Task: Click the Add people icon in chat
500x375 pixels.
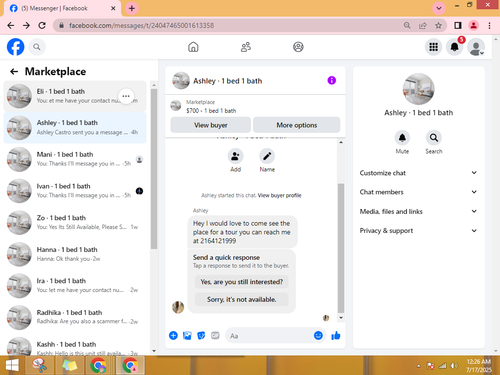Action: [x=235, y=156]
